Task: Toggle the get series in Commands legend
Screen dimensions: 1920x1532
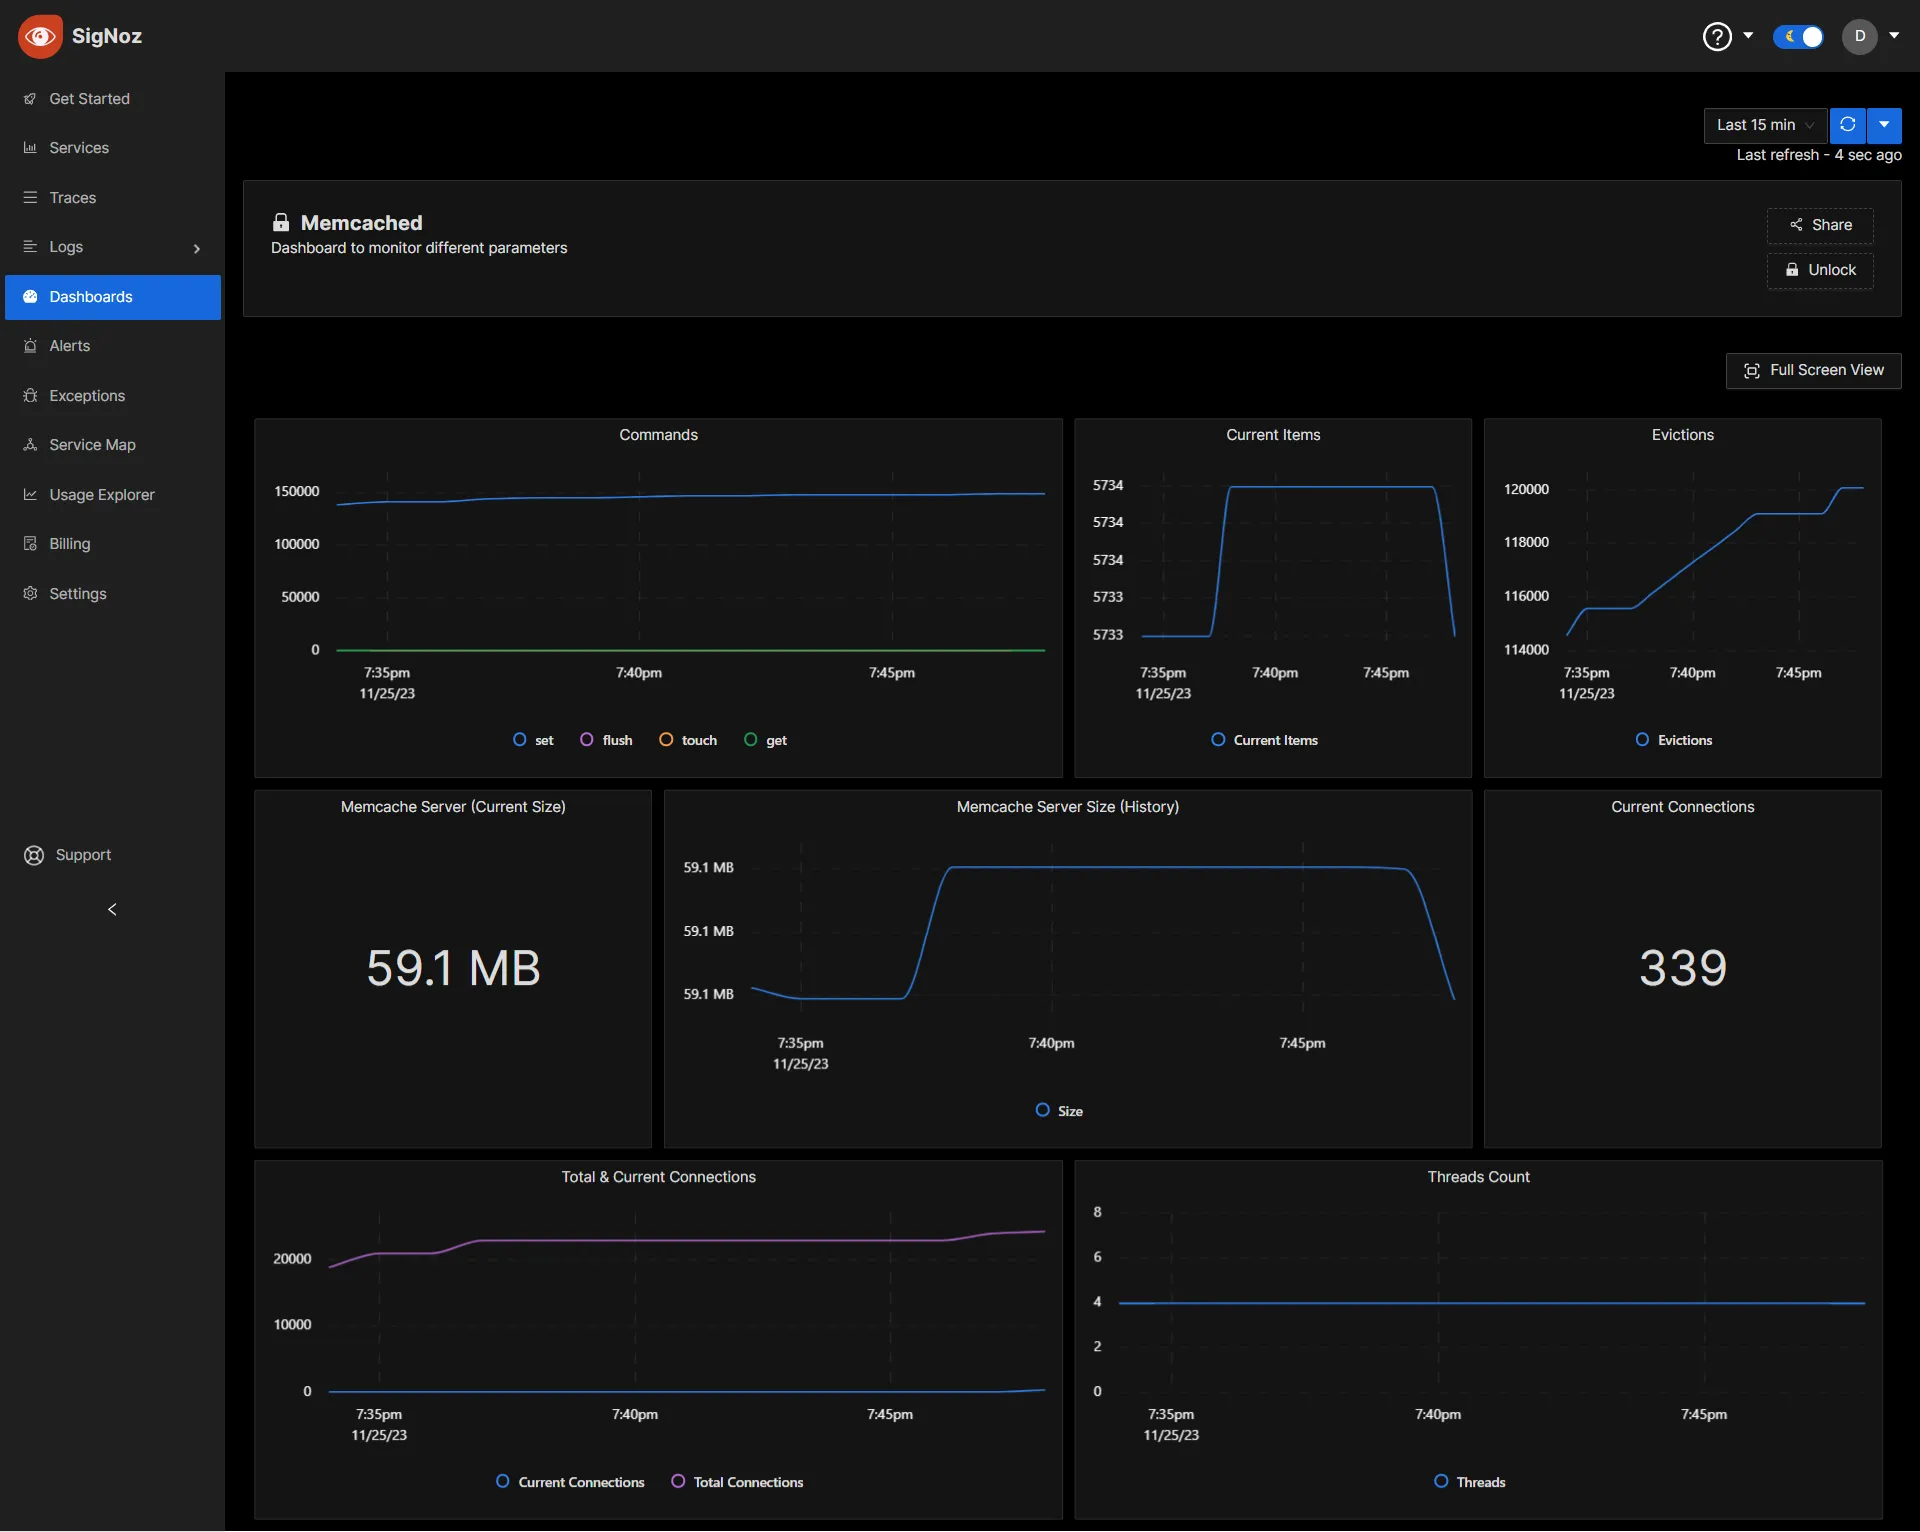Action: 766,740
